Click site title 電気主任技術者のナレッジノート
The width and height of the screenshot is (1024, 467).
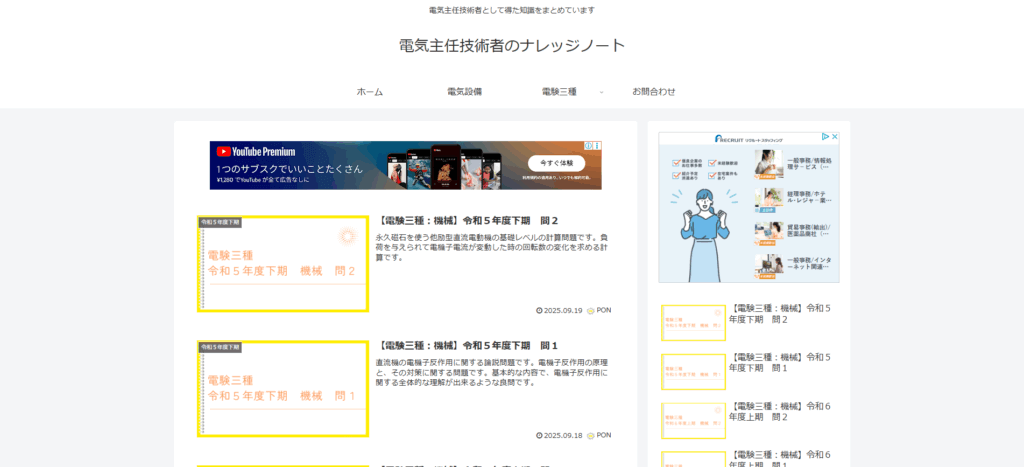[511, 46]
